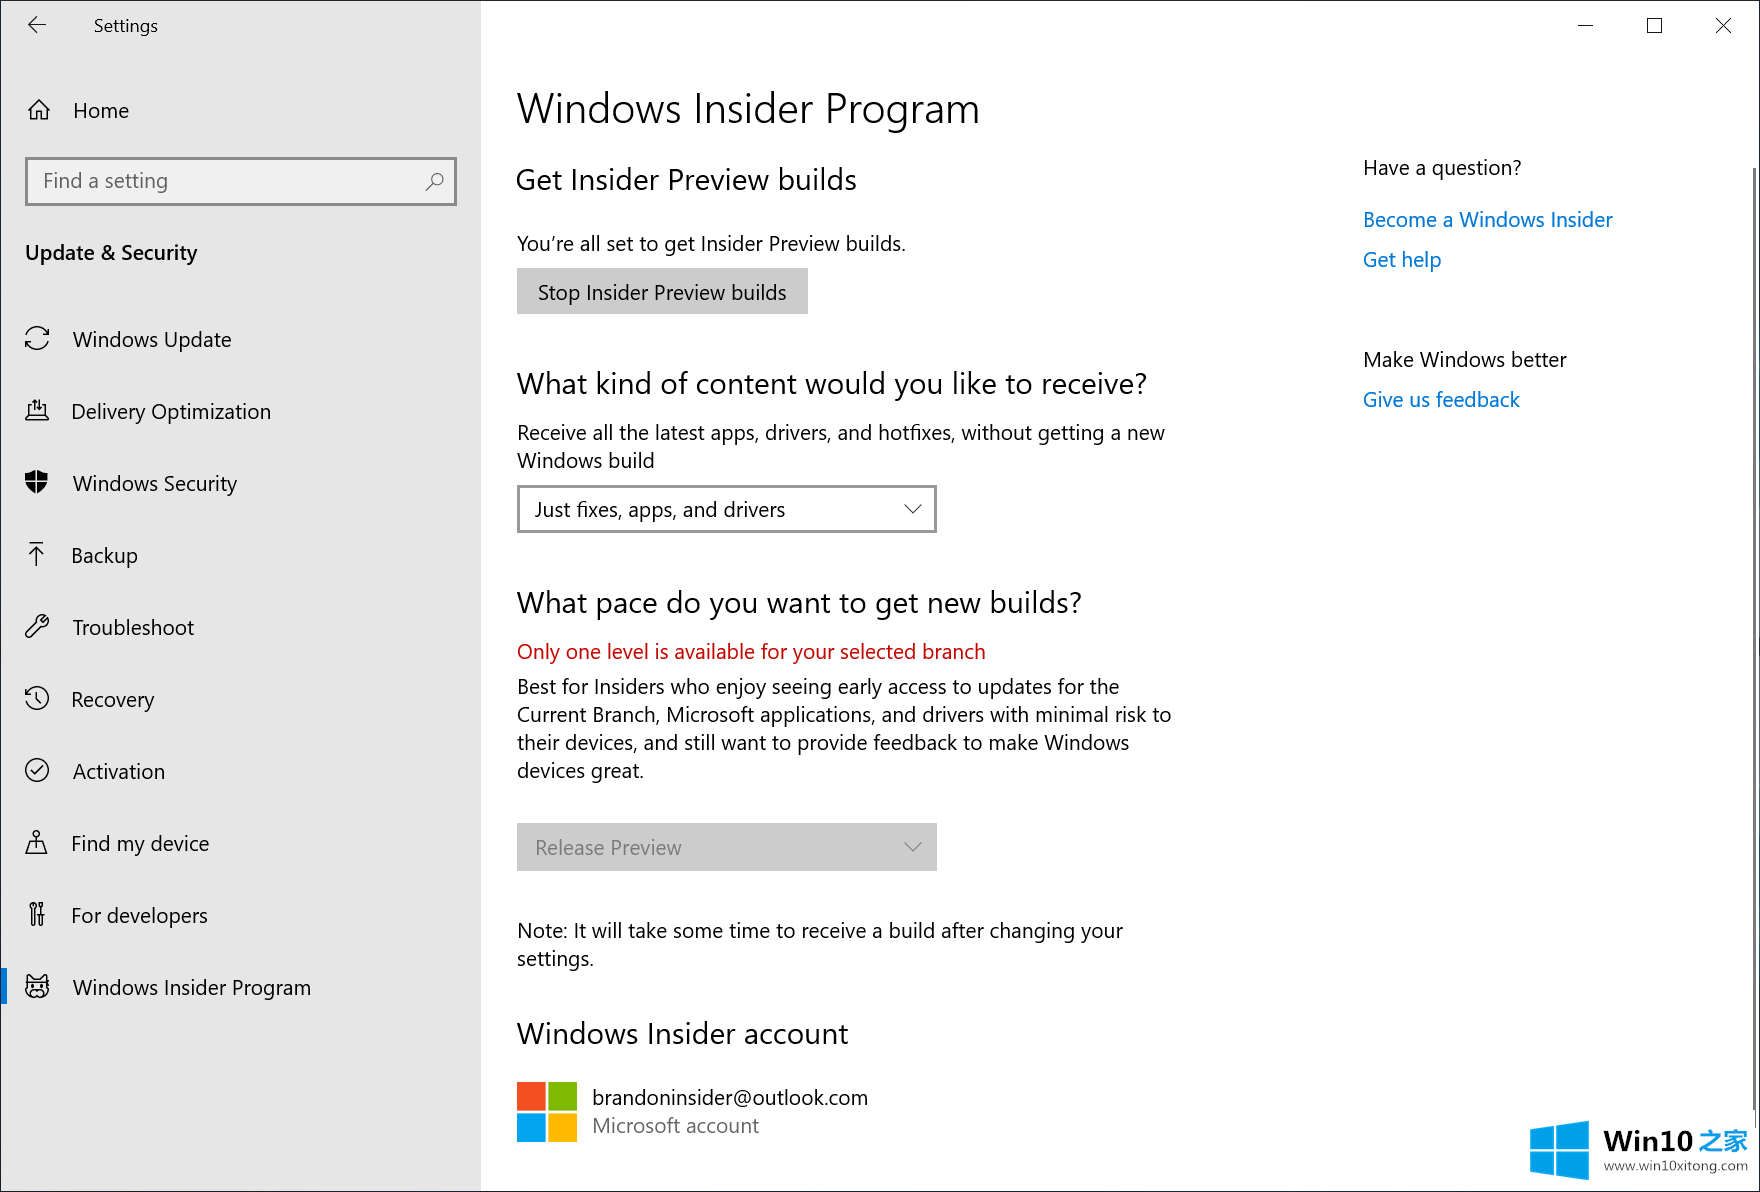Click the Find my device icon
This screenshot has height=1192, width=1760.
pos(37,843)
